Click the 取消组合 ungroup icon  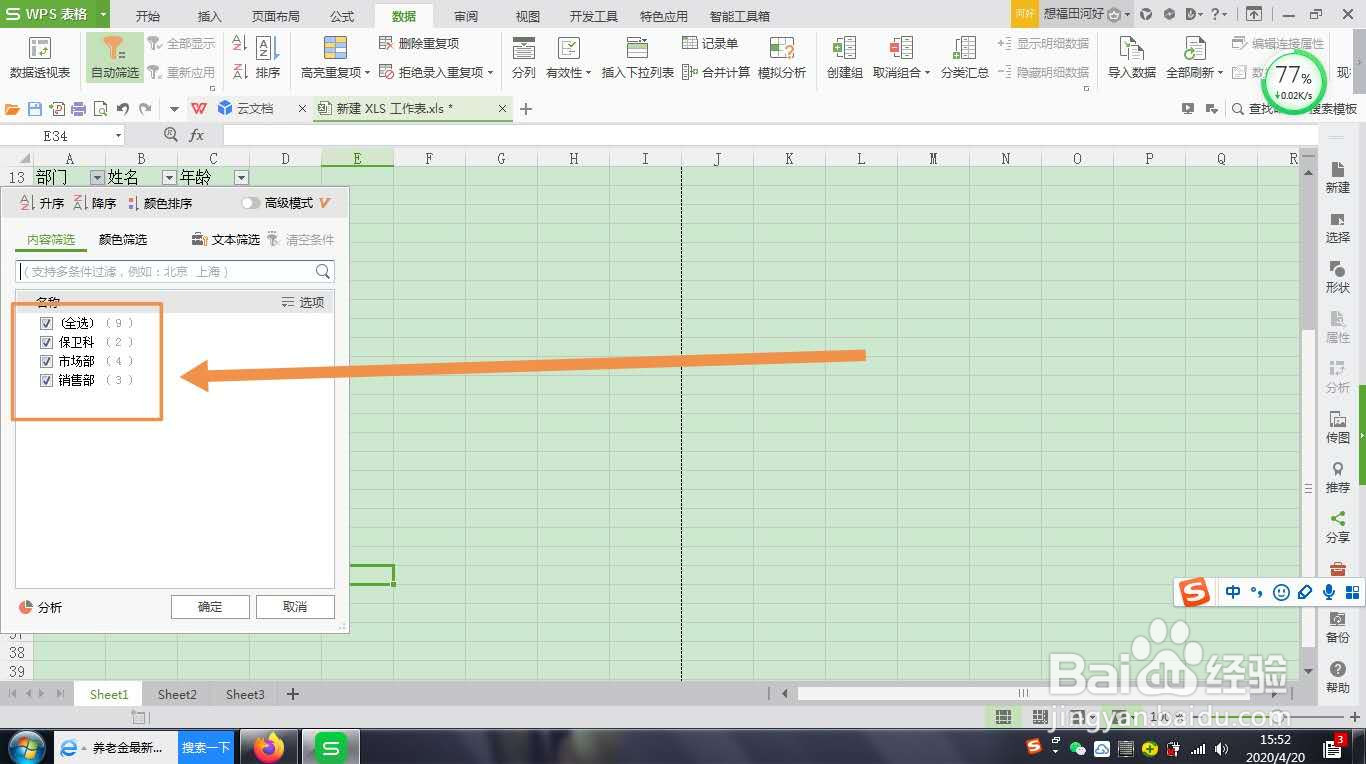(x=901, y=48)
